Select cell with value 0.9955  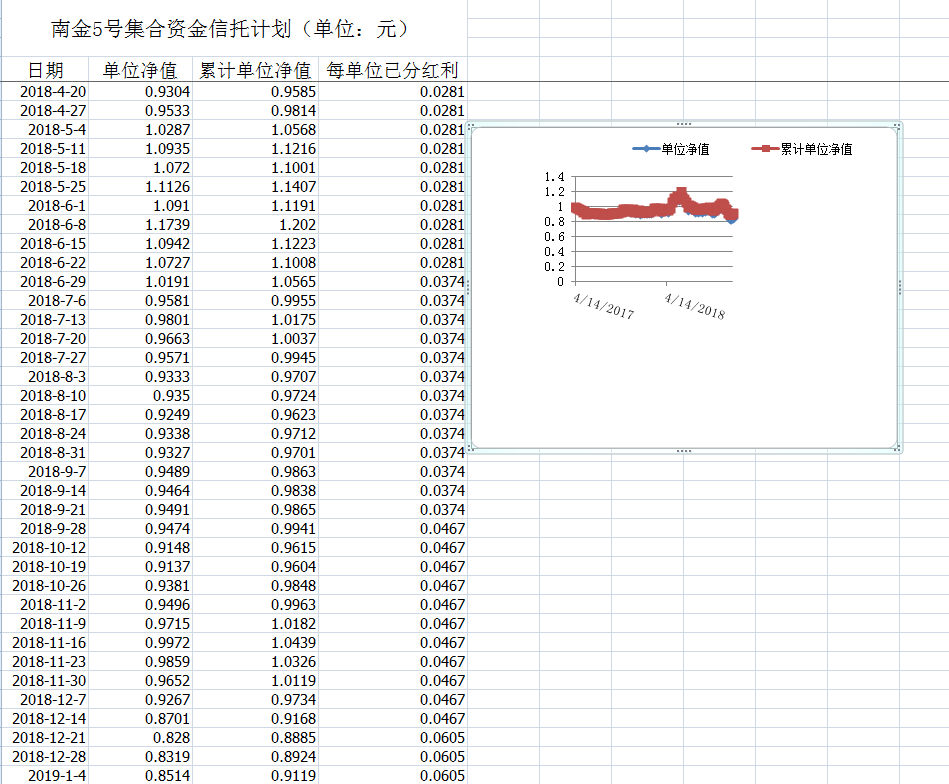(x=255, y=300)
